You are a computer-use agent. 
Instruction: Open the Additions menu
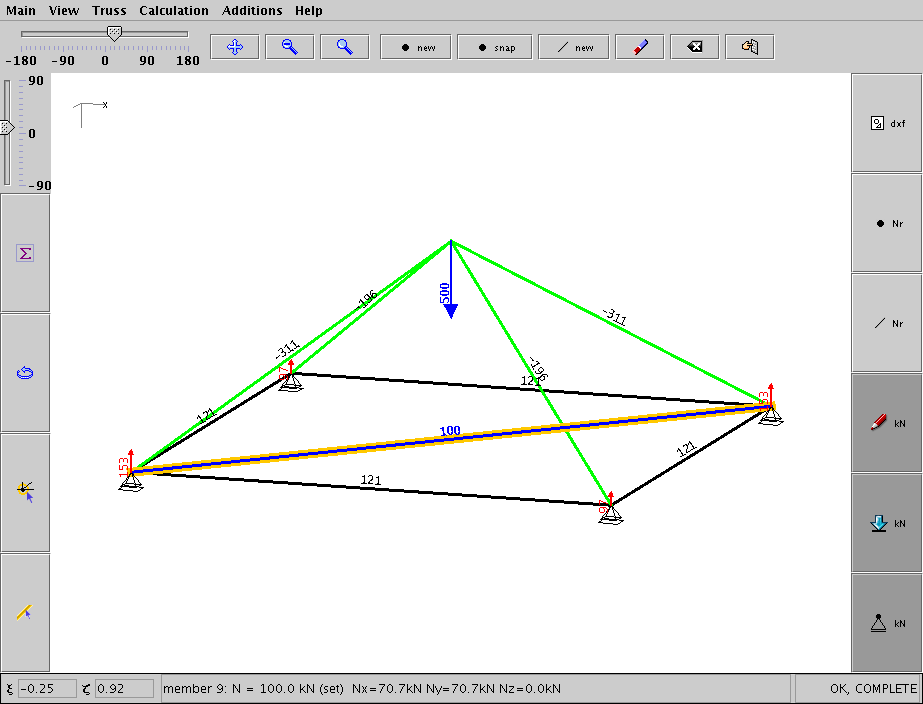pyautogui.click(x=252, y=10)
